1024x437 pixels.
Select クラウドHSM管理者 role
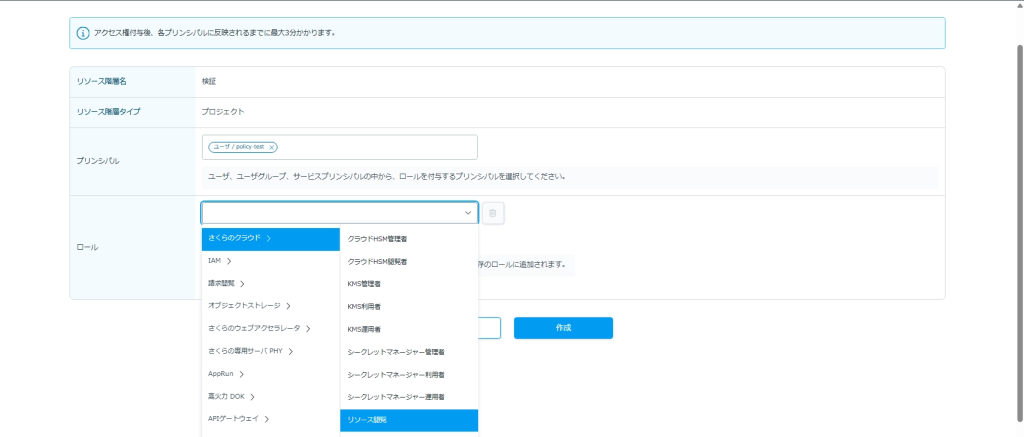click(x=409, y=239)
